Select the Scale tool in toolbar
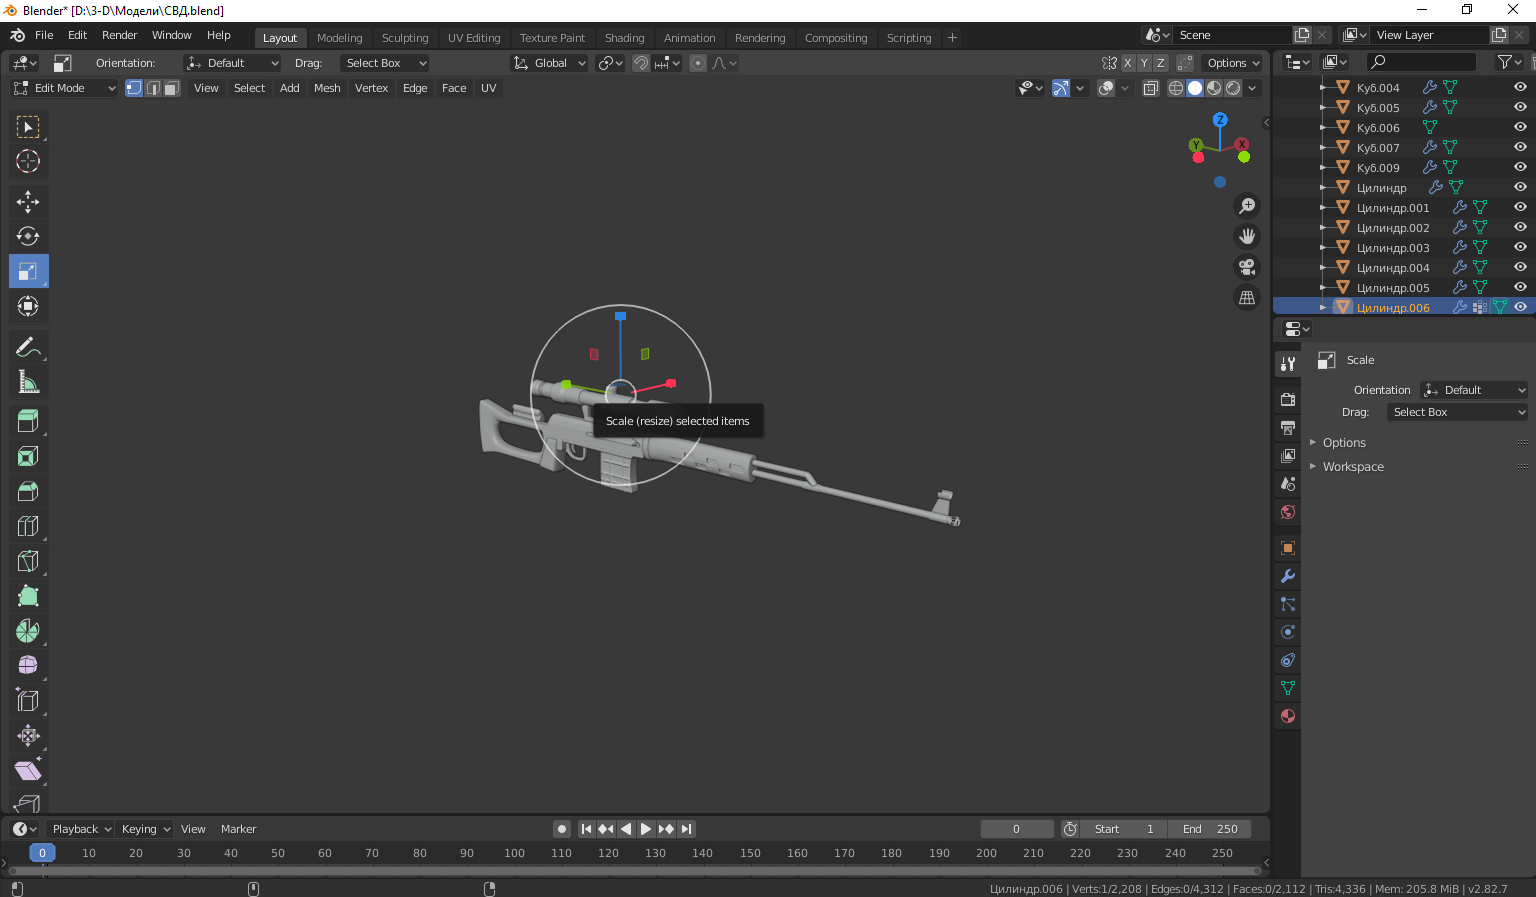This screenshot has width=1536, height=897. point(28,271)
